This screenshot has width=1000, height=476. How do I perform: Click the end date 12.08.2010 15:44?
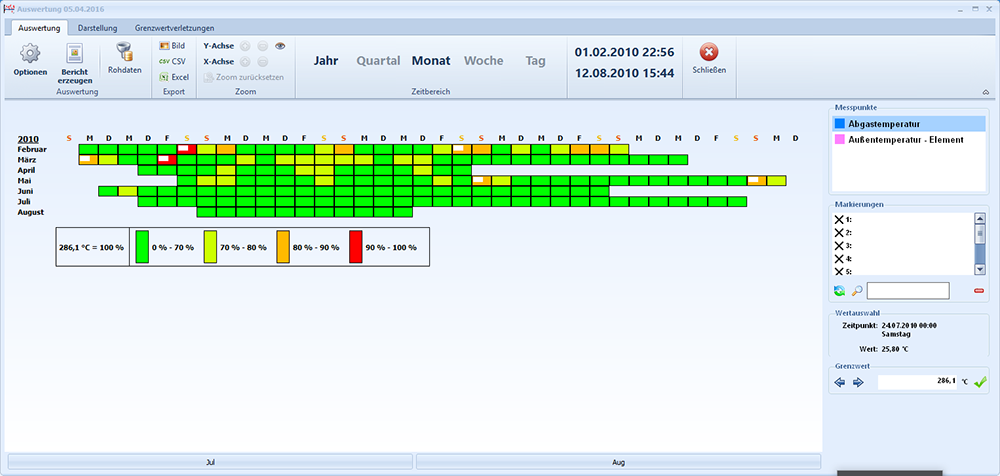(624, 73)
